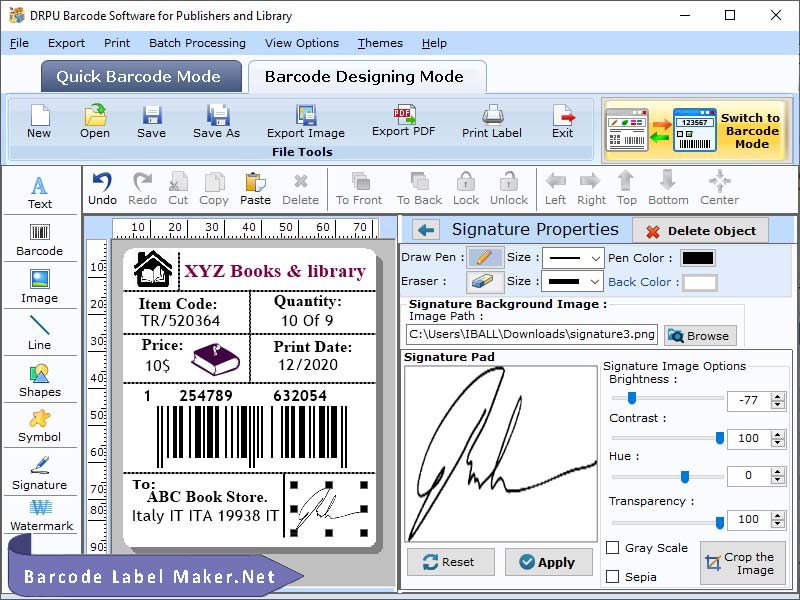Click the Image Path input field
The image size is (800, 600).
532,335
